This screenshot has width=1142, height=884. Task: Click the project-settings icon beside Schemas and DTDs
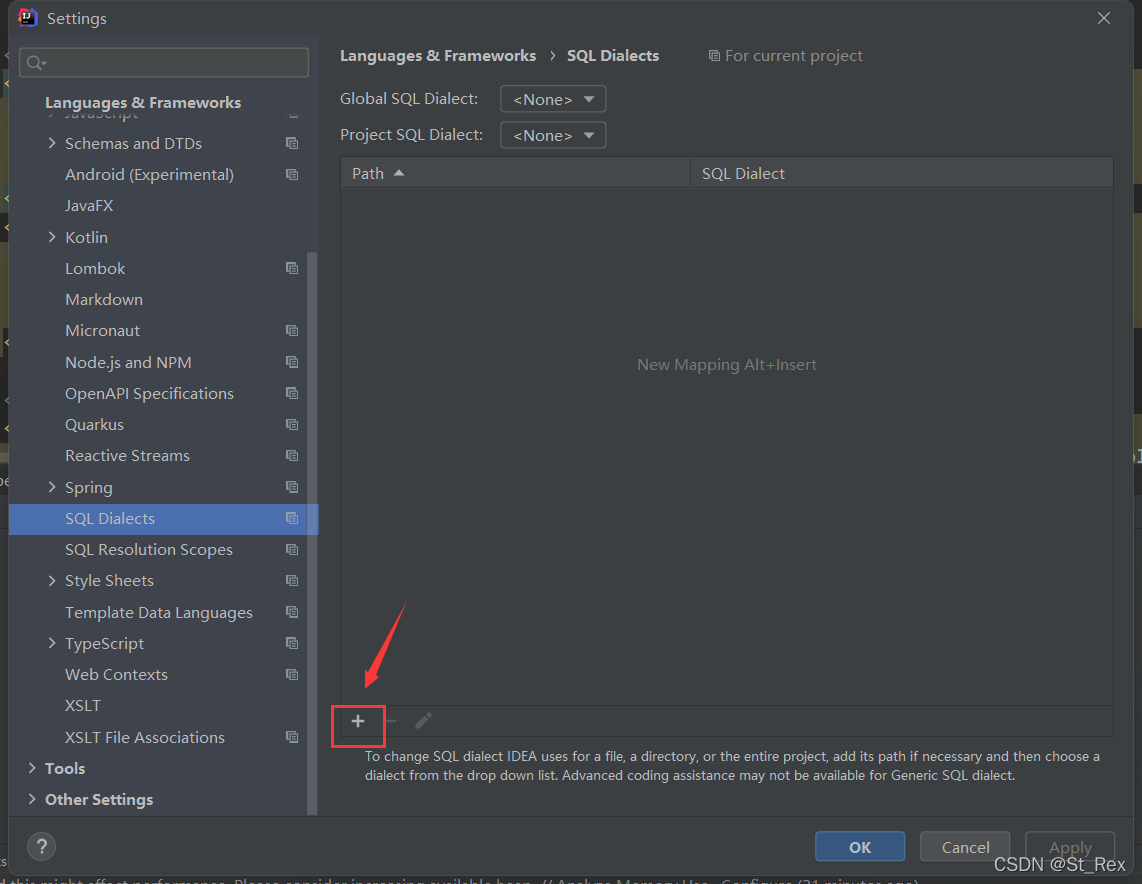coord(291,143)
